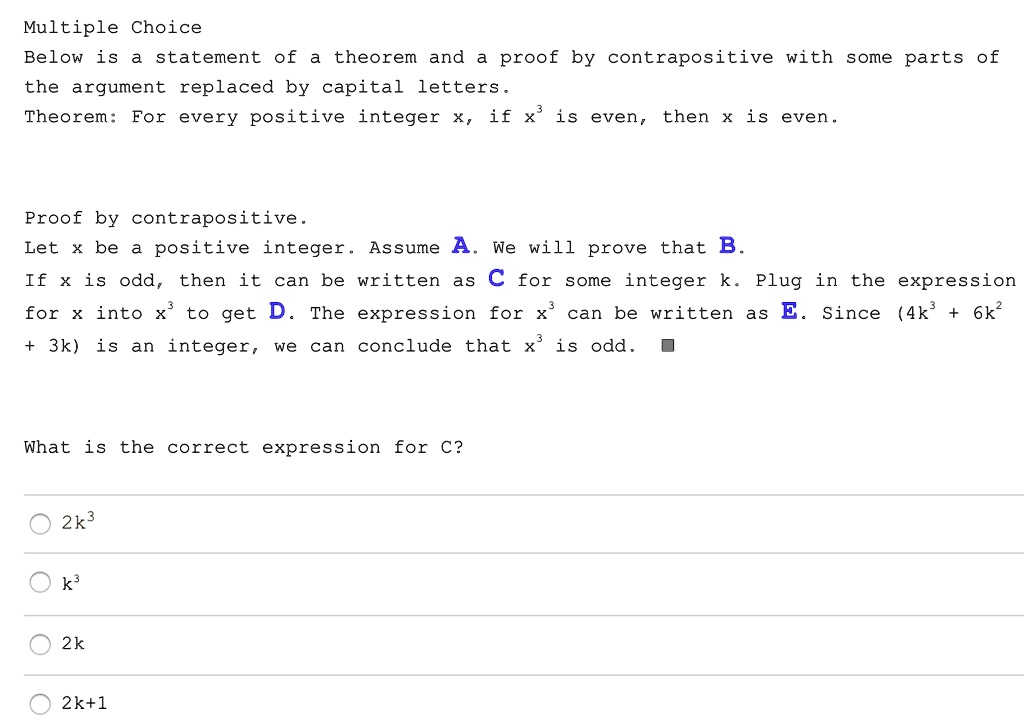The width and height of the screenshot is (1024, 728).
Task: Select the radio button for 2k
Action: coord(40,644)
